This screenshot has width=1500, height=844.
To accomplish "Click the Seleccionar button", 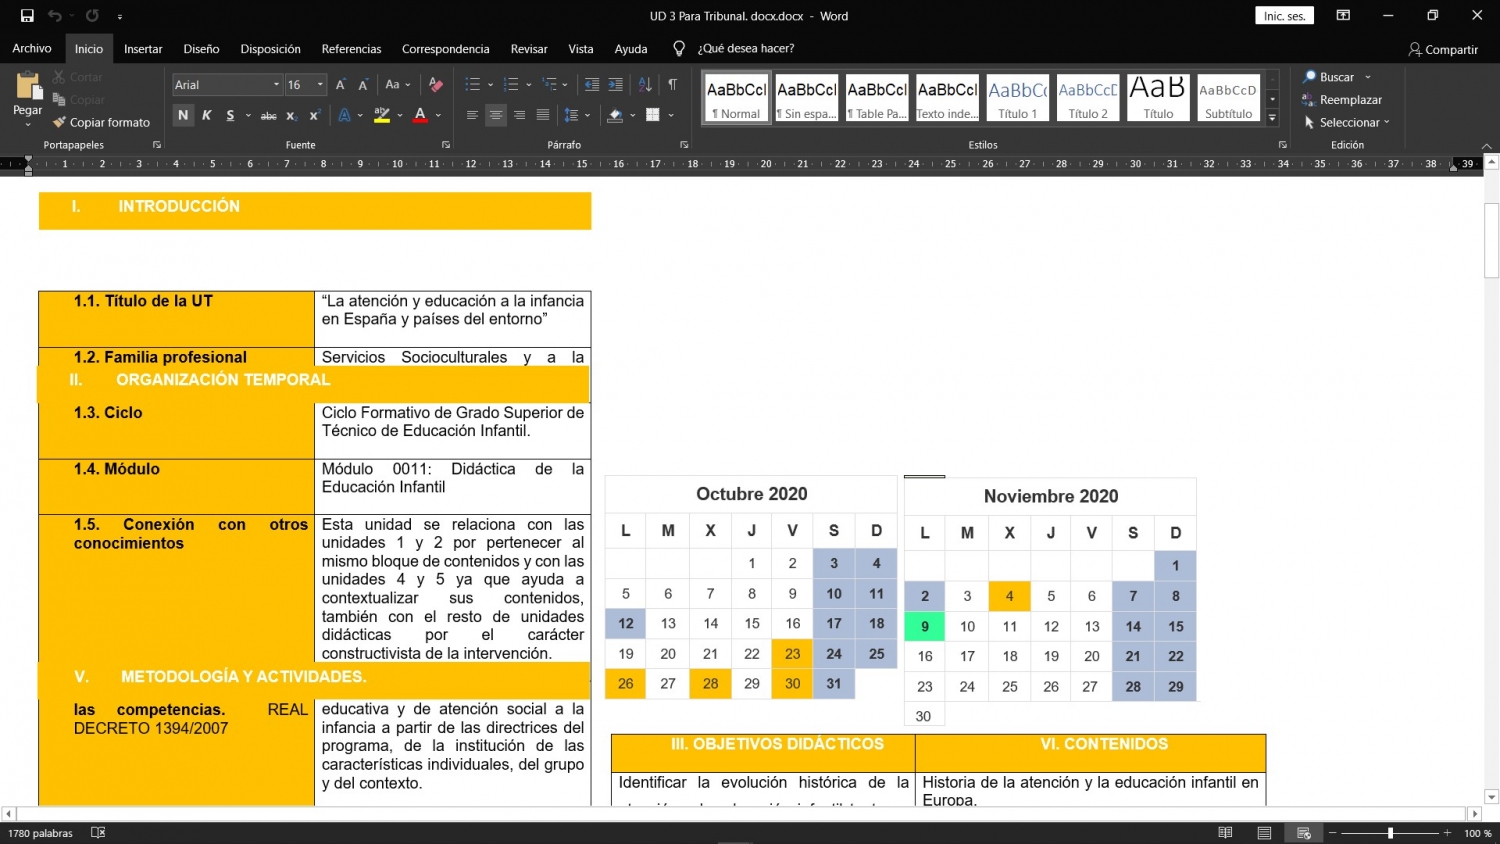I will coord(1346,123).
